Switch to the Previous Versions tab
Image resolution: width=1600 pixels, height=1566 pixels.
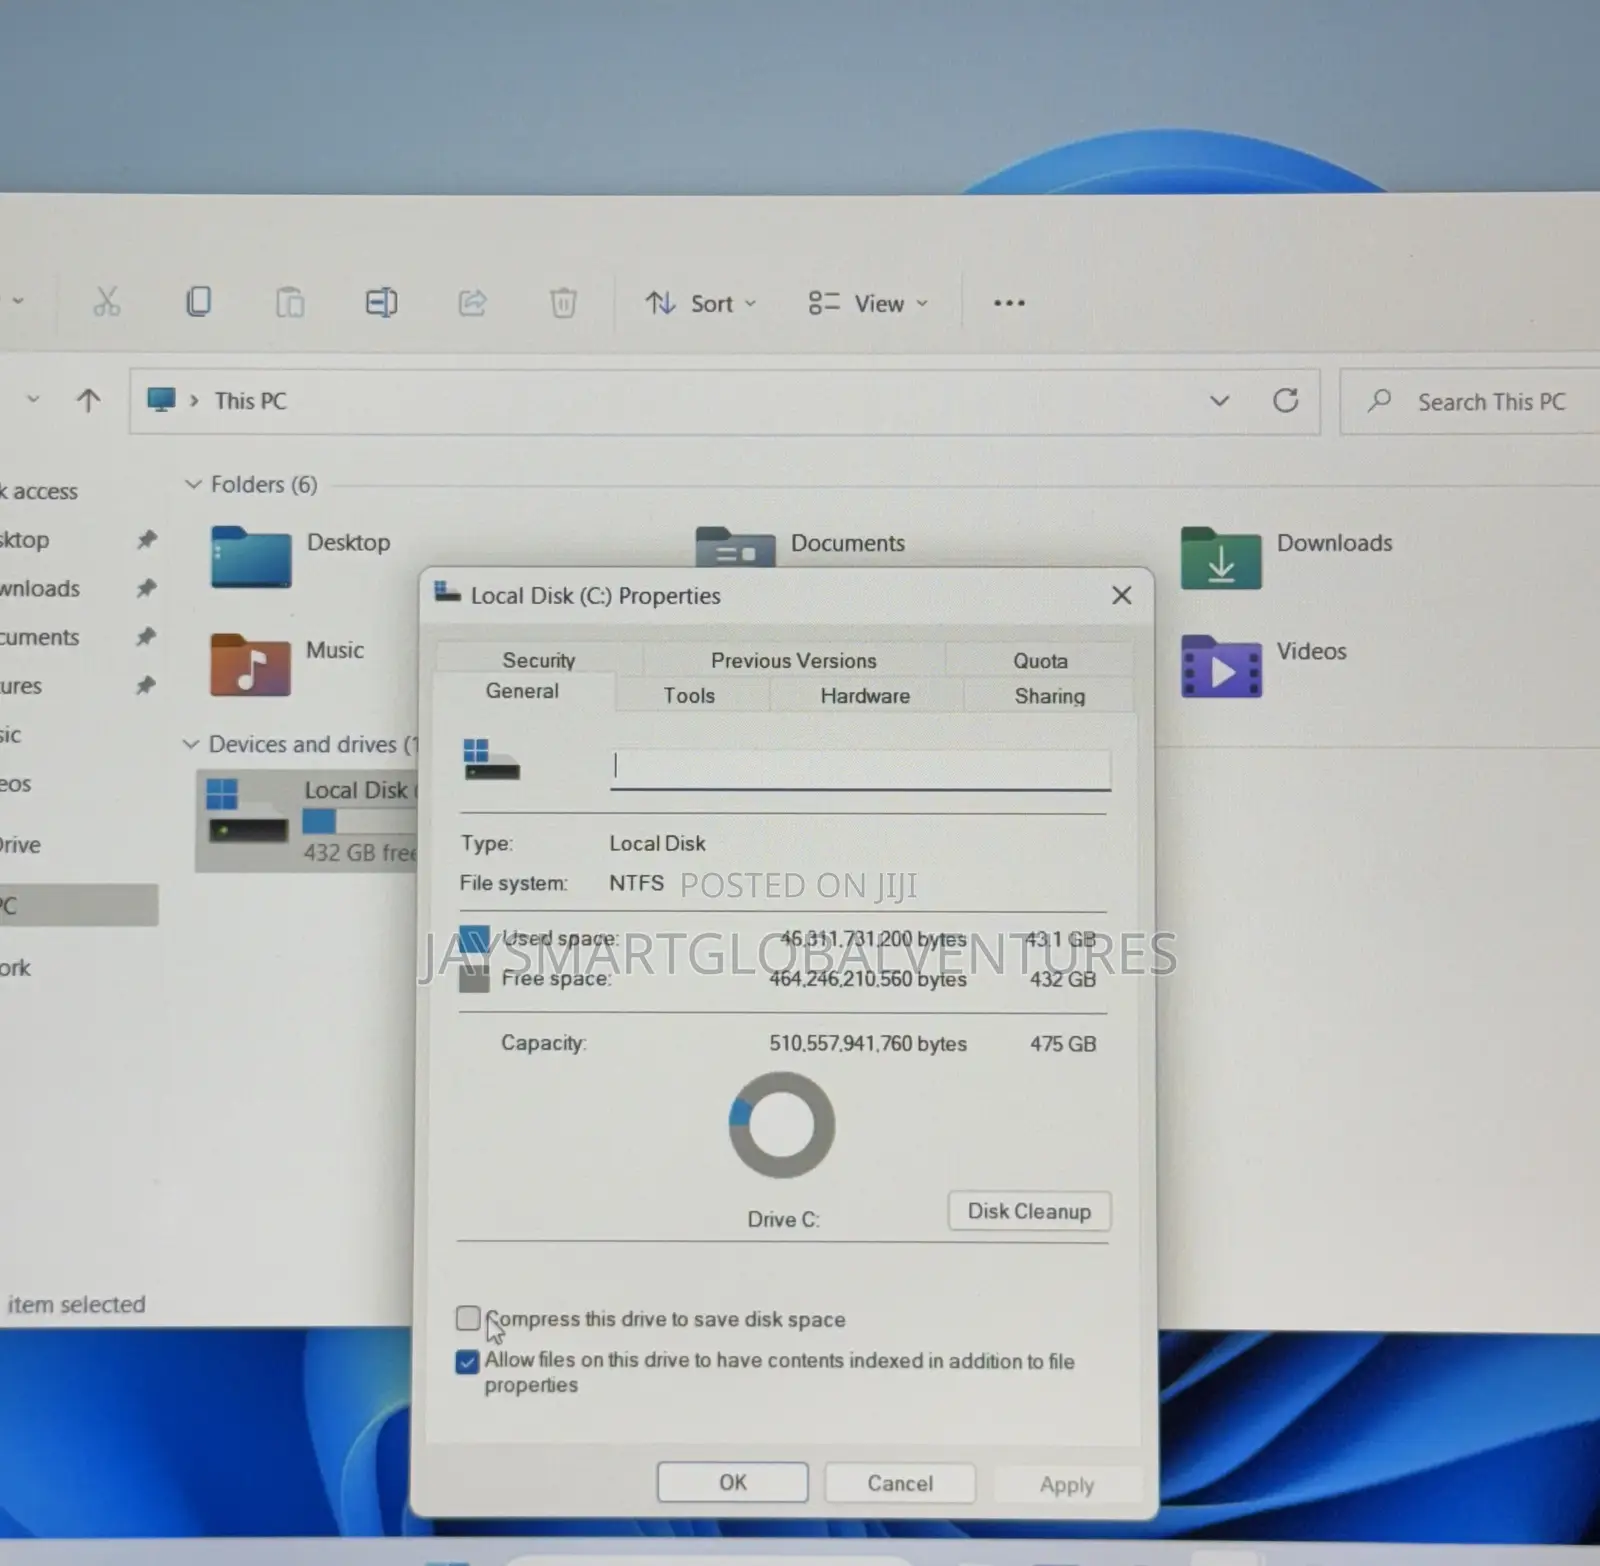794,660
